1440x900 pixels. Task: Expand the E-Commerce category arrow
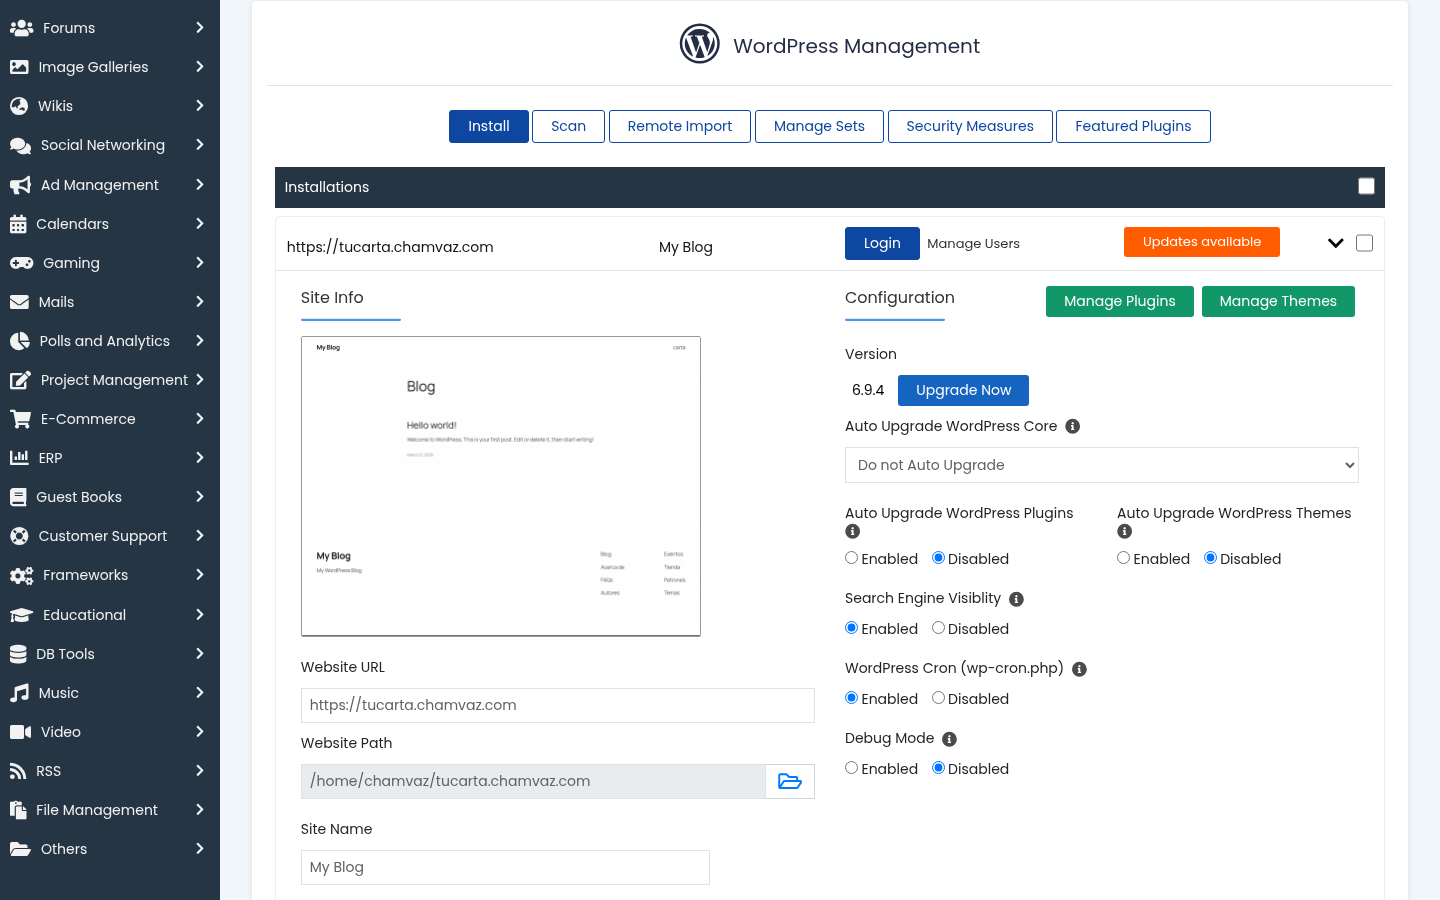(x=200, y=419)
